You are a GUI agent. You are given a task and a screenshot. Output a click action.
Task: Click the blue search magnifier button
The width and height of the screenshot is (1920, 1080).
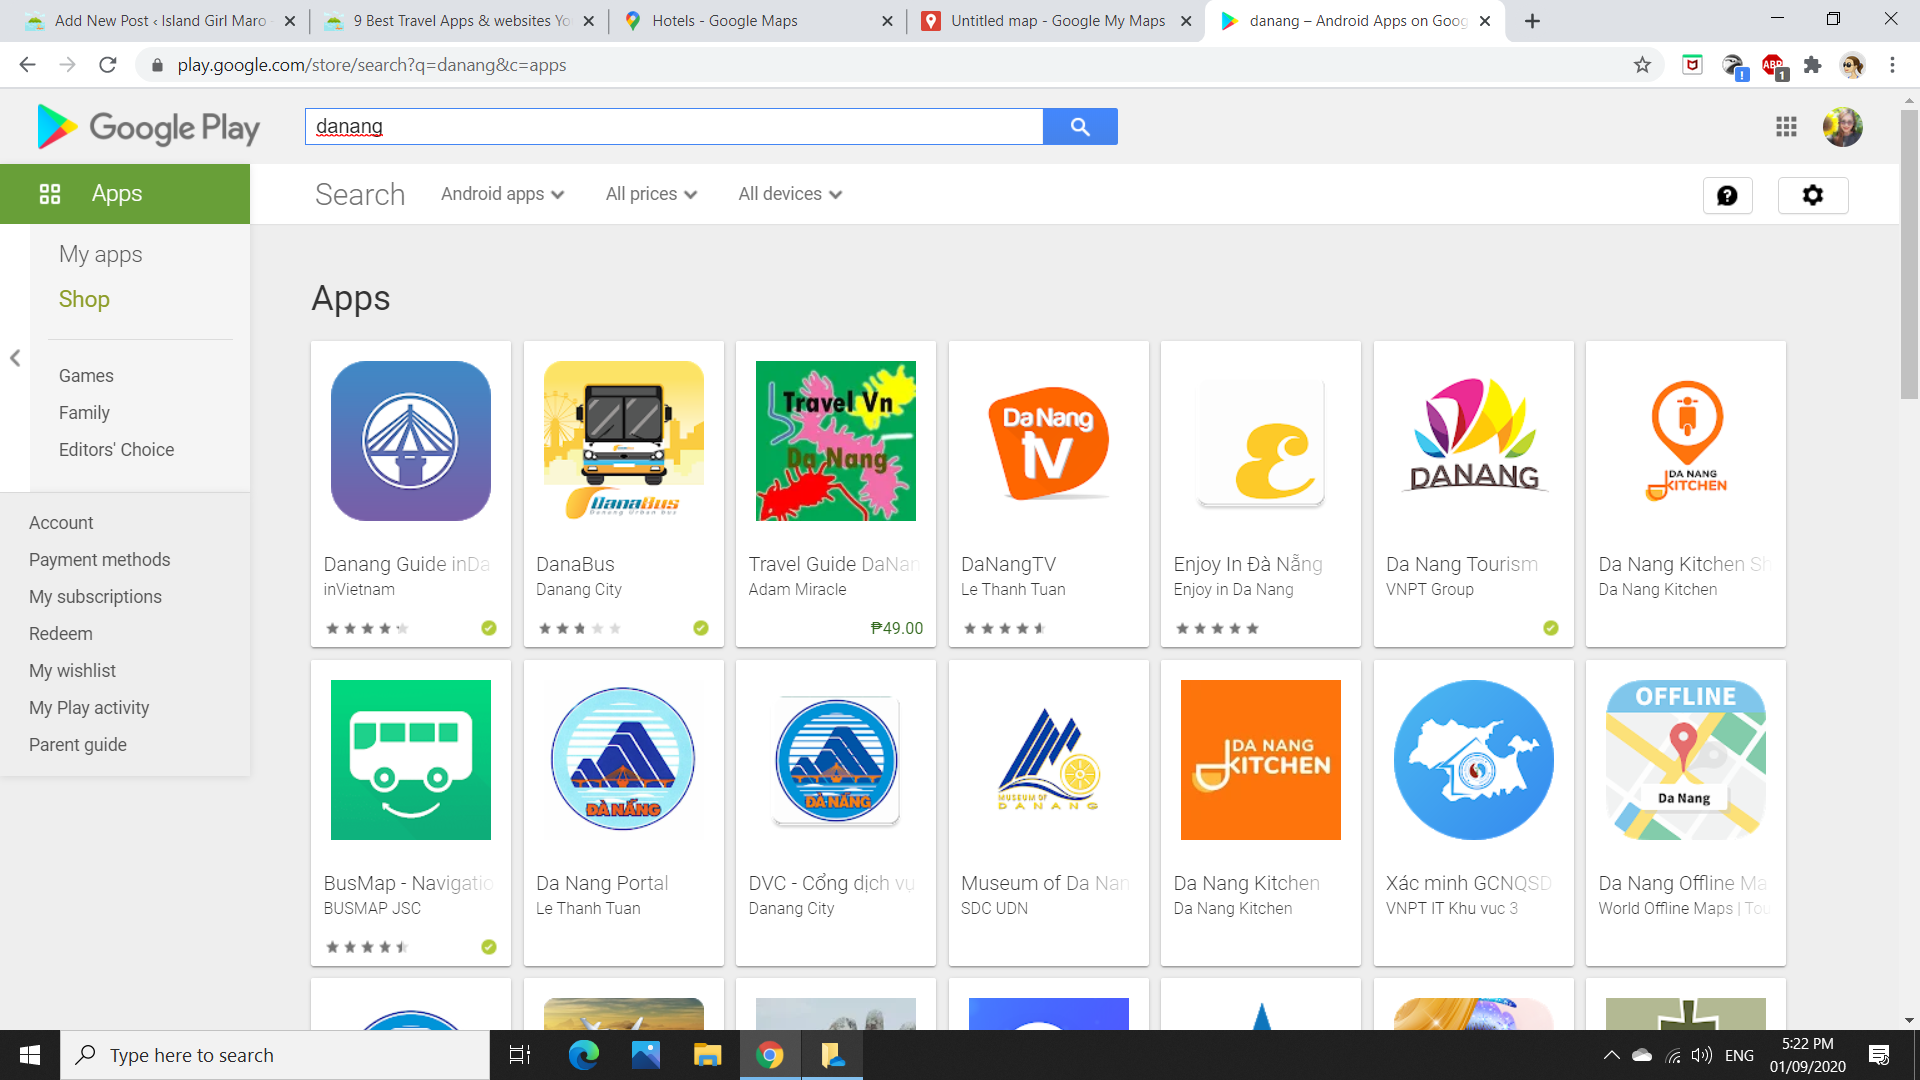coord(1080,127)
